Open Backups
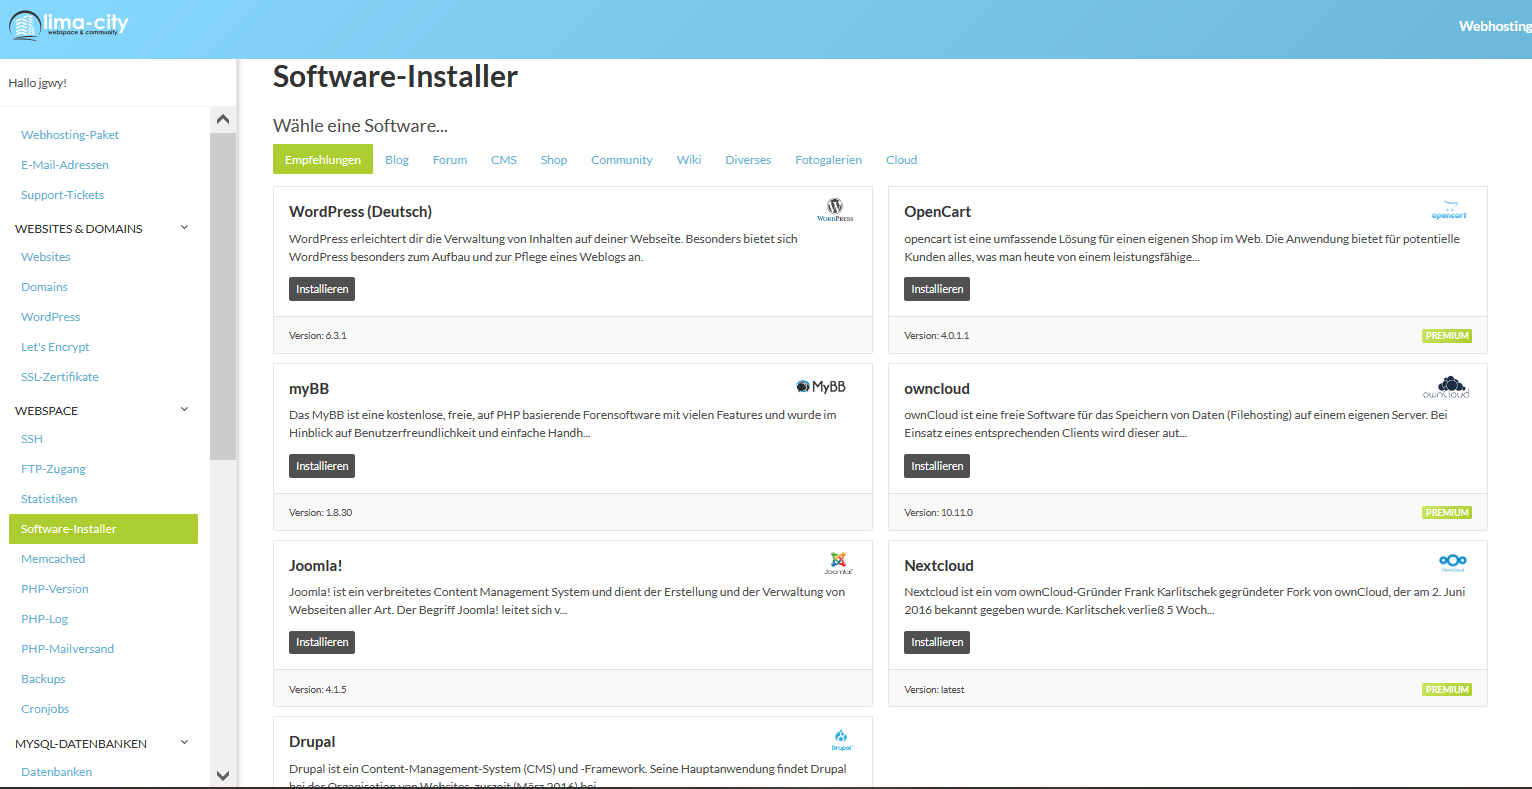Image resolution: width=1532 pixels, height=789 pixels. (x=43, y=679)
